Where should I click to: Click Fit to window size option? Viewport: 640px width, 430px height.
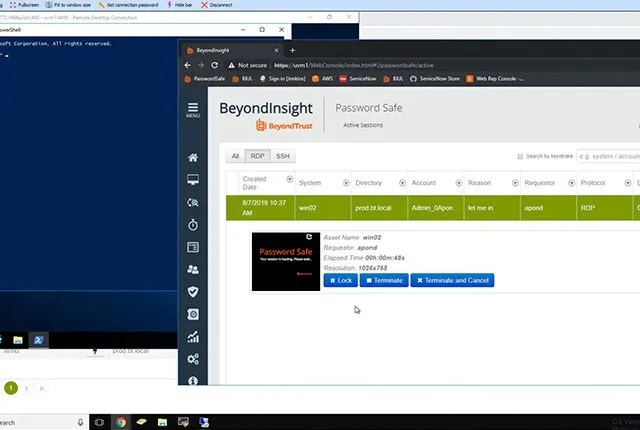click(68, 5)
